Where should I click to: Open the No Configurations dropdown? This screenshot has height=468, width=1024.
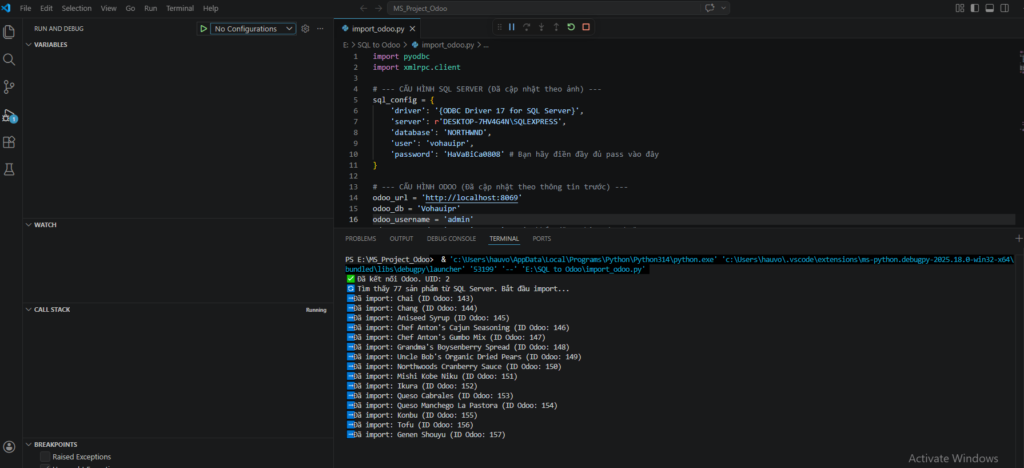pyautogui.click(x=252, y=29)
